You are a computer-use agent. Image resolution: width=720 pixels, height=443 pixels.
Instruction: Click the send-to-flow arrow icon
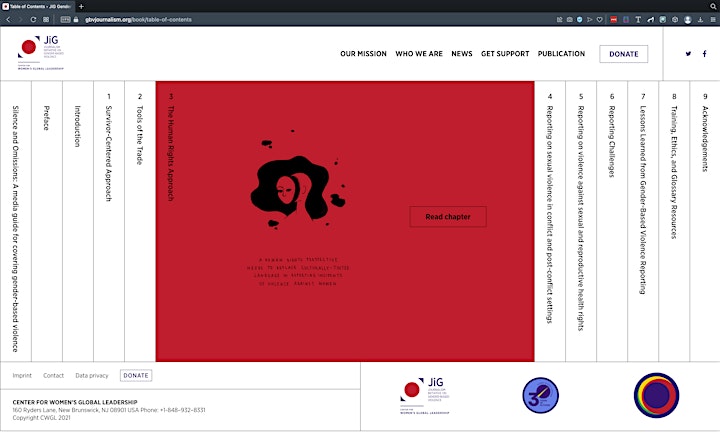(x=590, y=20)
